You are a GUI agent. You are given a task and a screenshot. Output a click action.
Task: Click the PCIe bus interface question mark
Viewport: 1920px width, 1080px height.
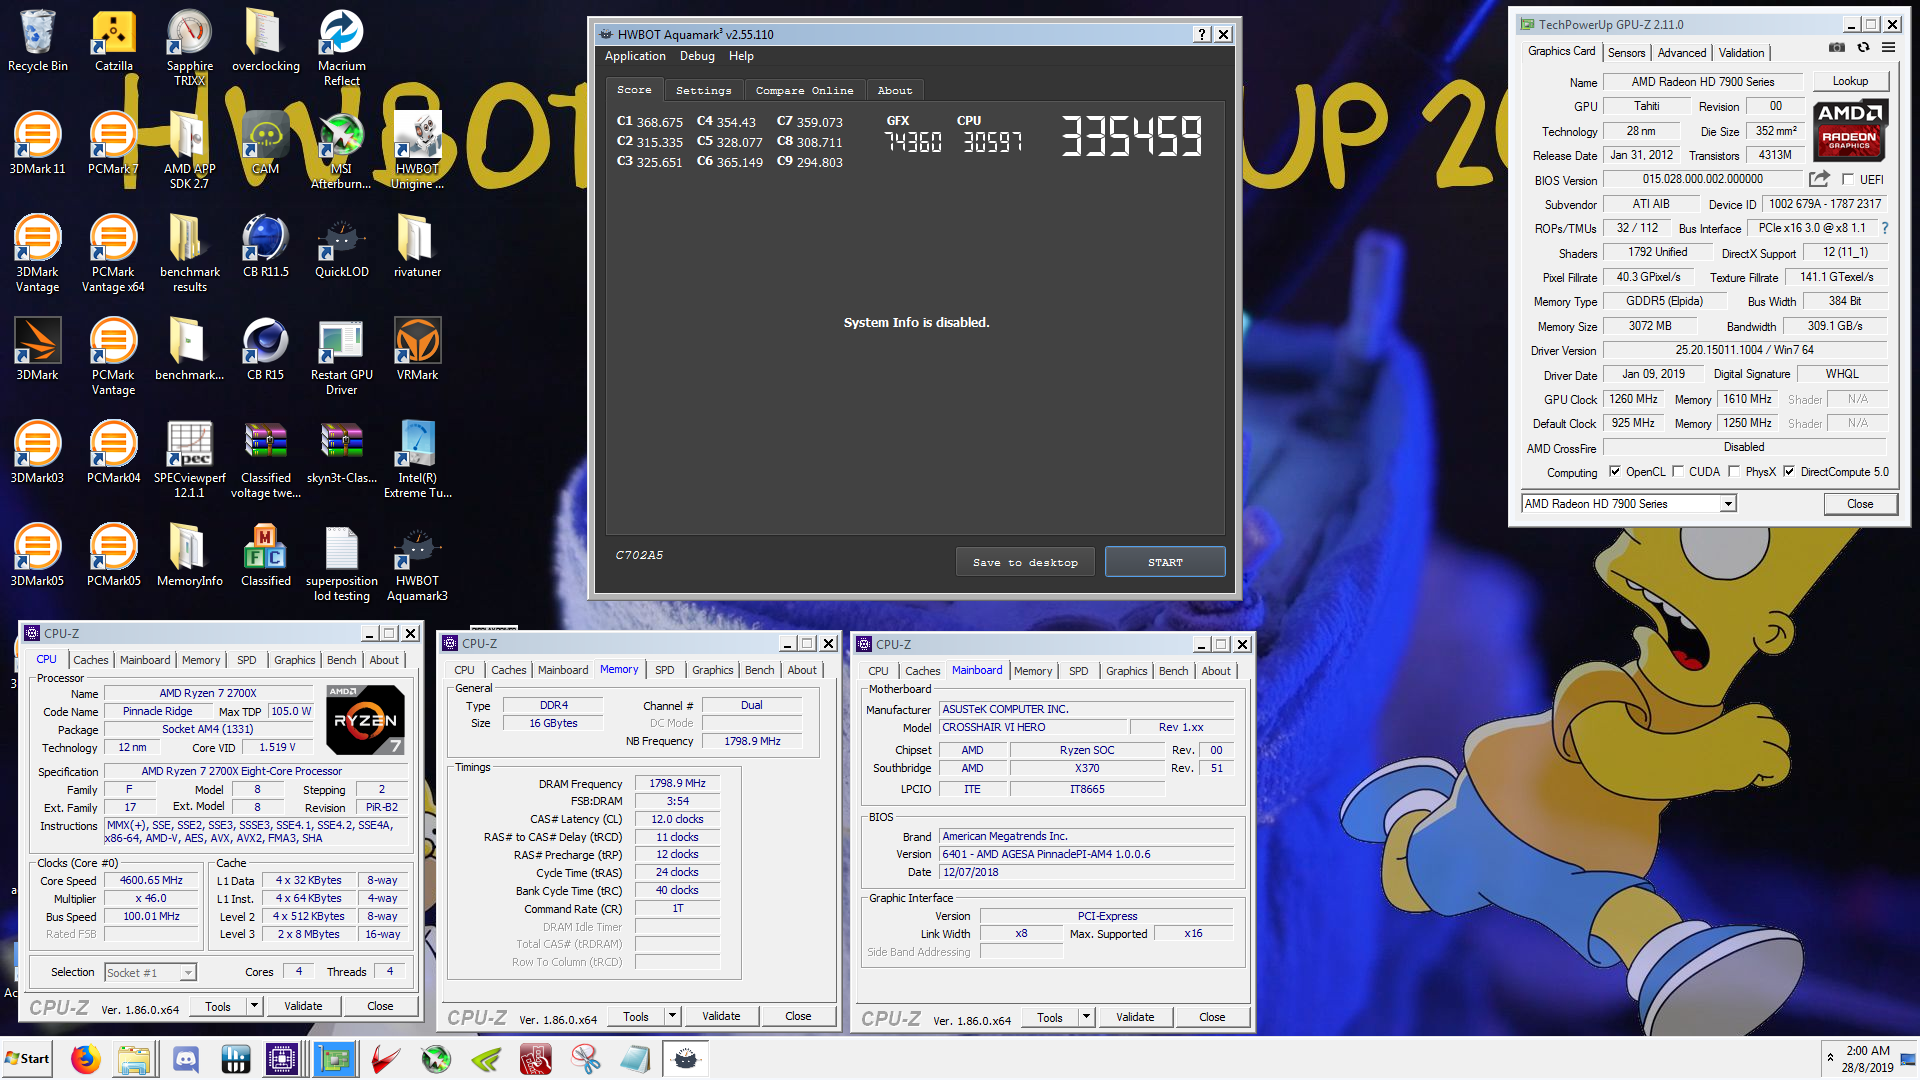tap(1885, 228)
